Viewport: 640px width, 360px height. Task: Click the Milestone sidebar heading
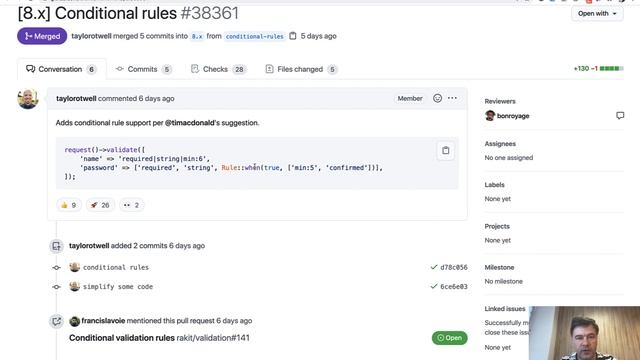(499, 267)
